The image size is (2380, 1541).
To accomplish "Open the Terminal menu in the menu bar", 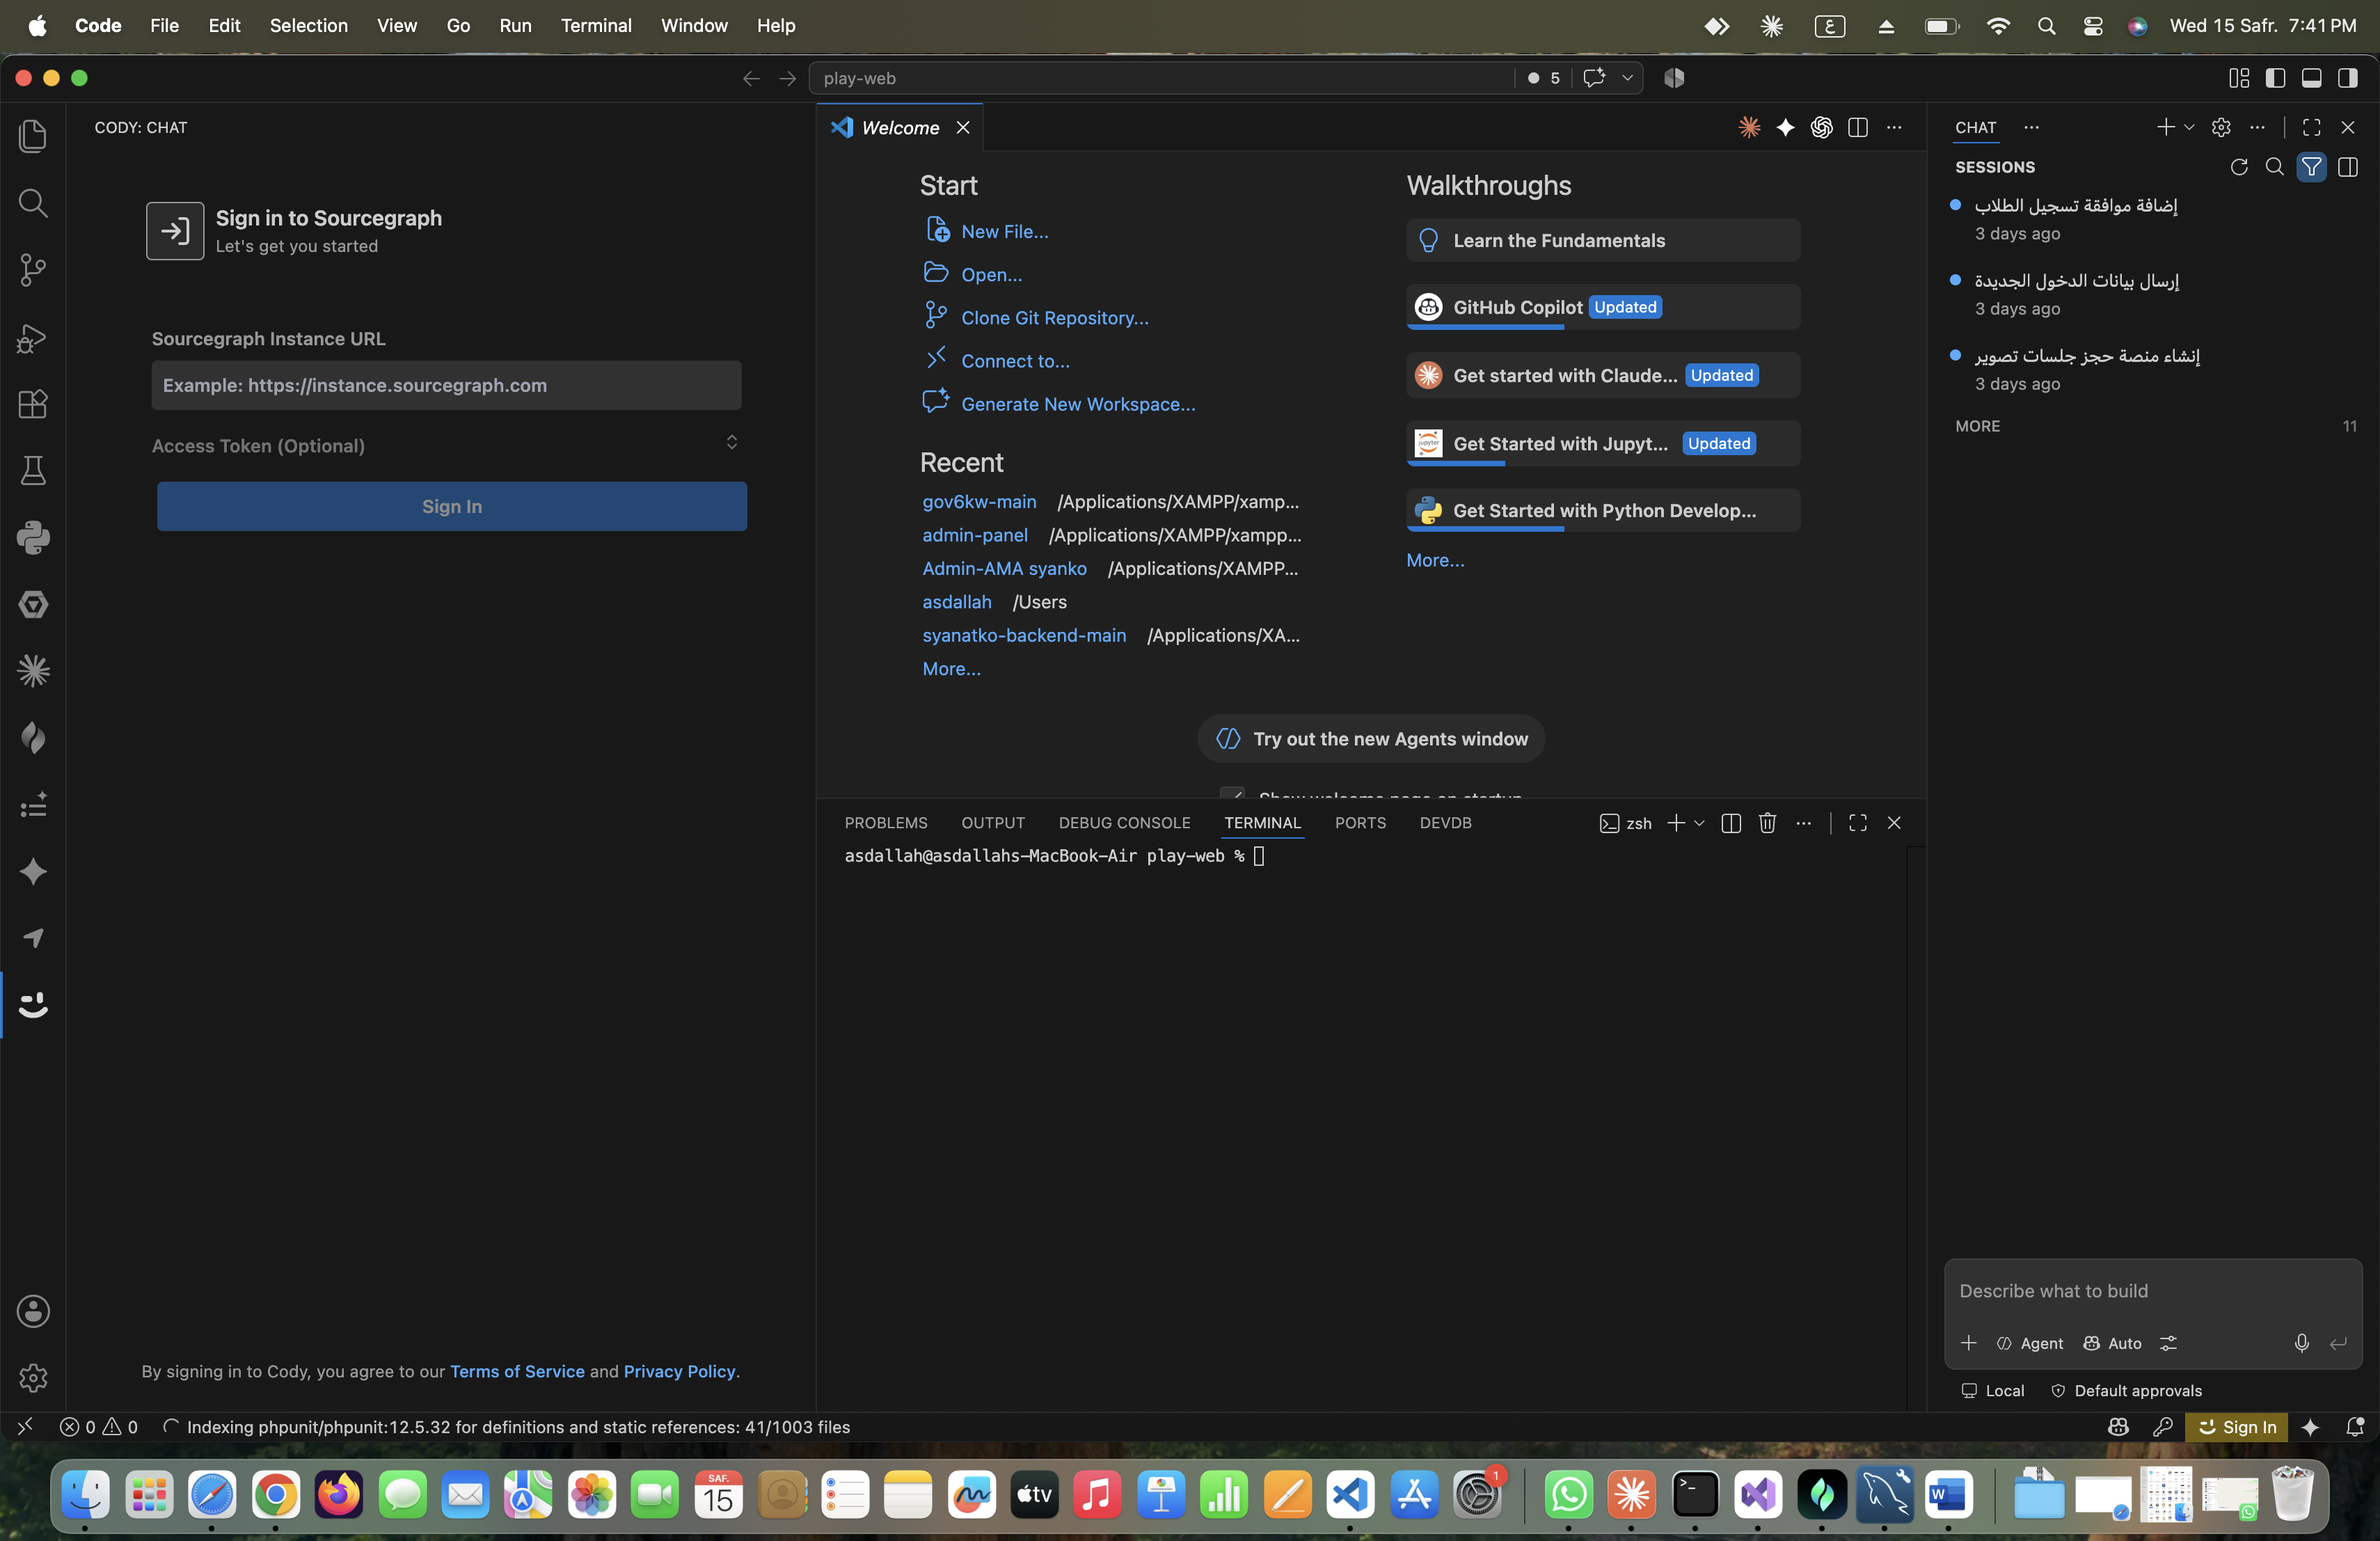I will pos(596,25).
